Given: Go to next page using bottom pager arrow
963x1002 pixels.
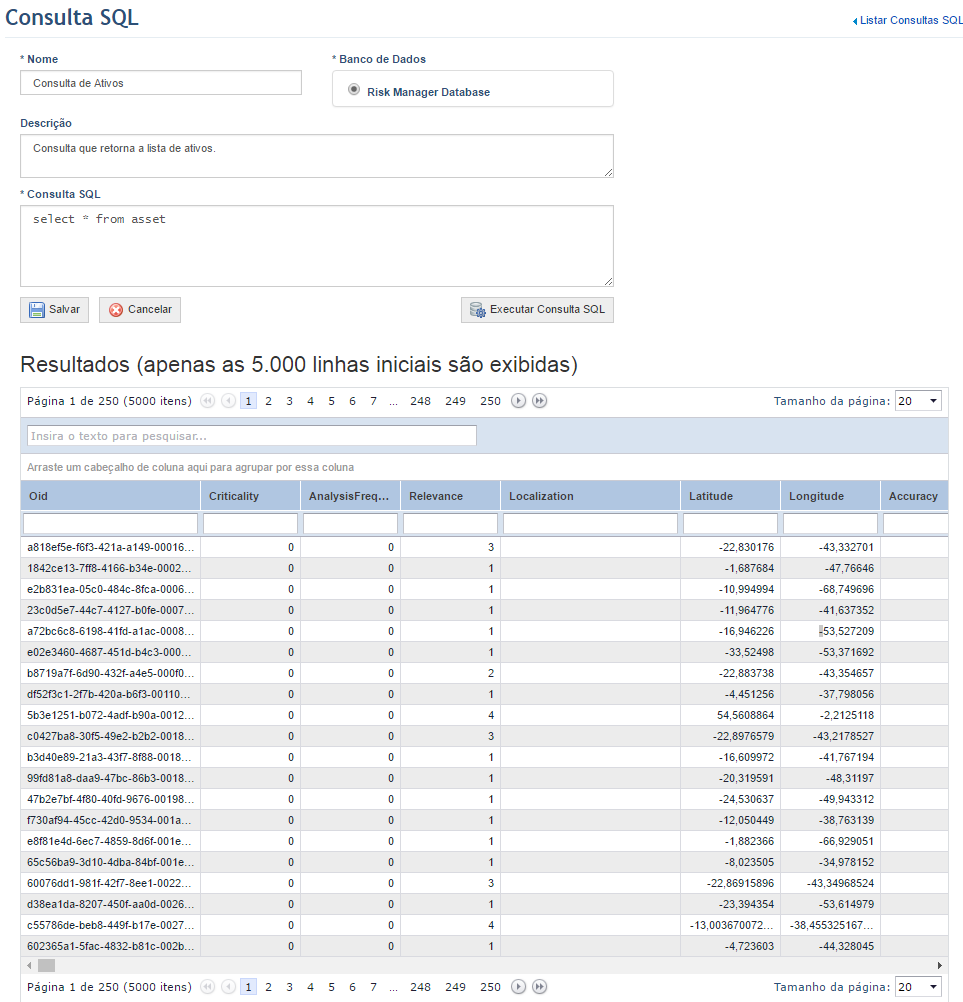Looking at the screenshot, I should tap(518, 987).
